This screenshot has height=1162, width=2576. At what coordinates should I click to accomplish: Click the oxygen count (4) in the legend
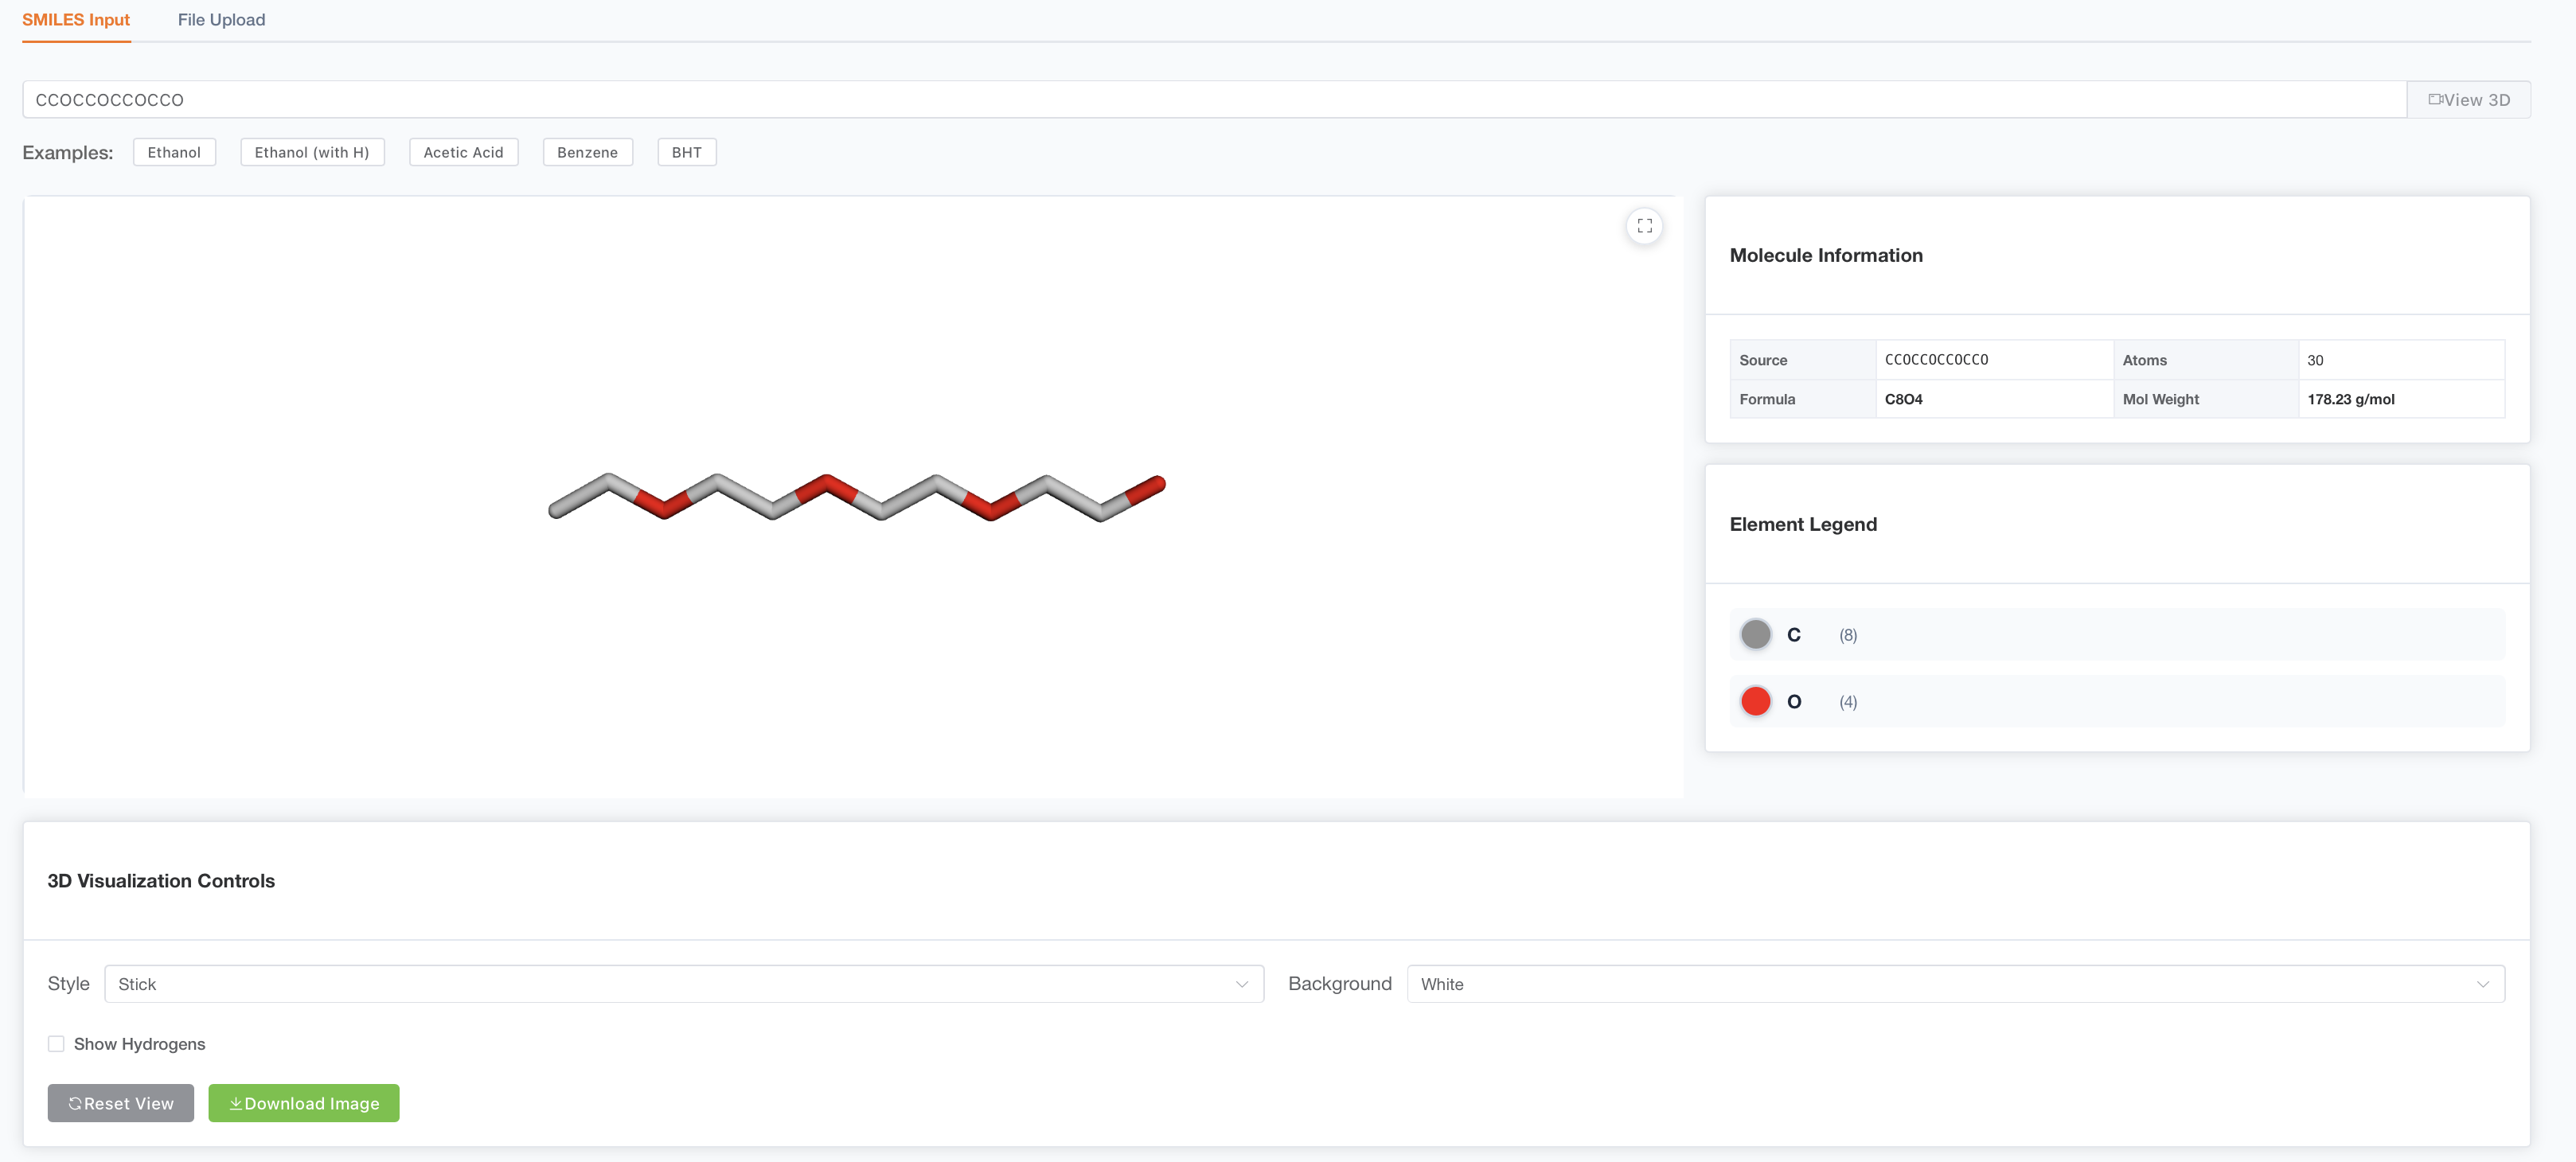click(1848, 702)
